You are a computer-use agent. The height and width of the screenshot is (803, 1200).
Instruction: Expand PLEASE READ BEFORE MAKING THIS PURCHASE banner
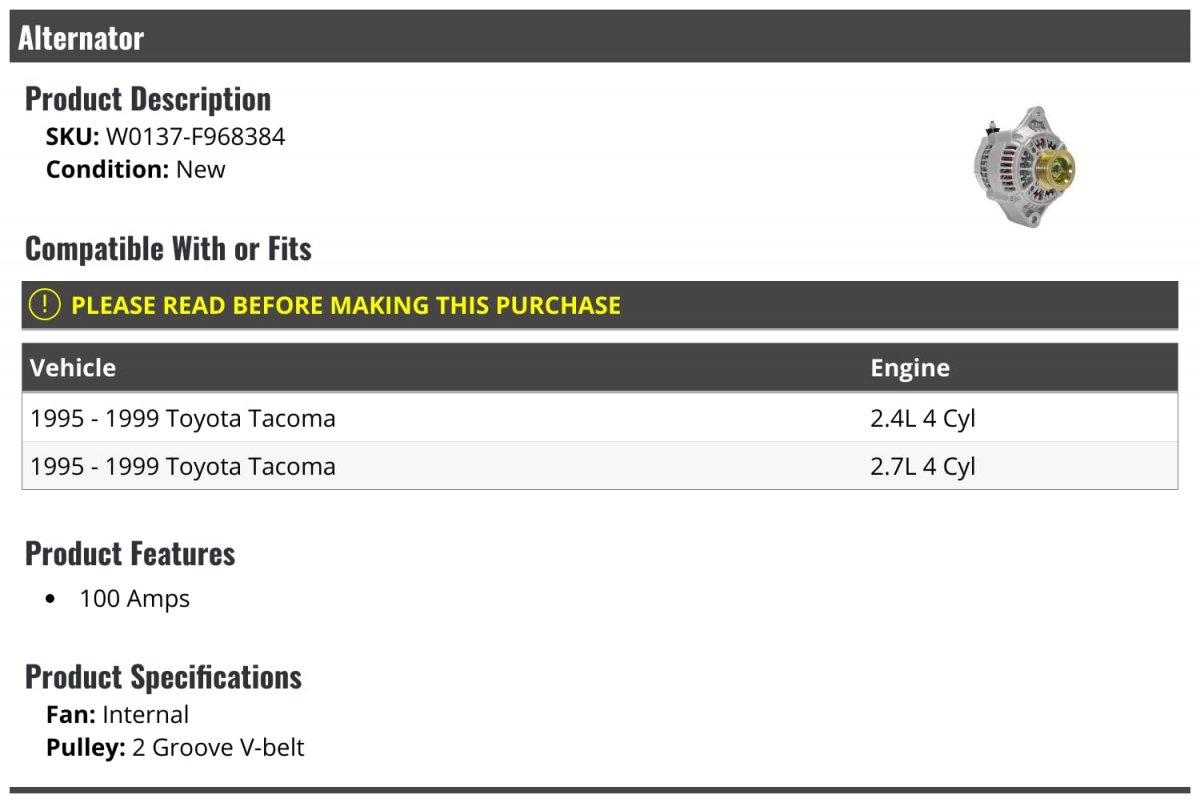click(346, 305)
